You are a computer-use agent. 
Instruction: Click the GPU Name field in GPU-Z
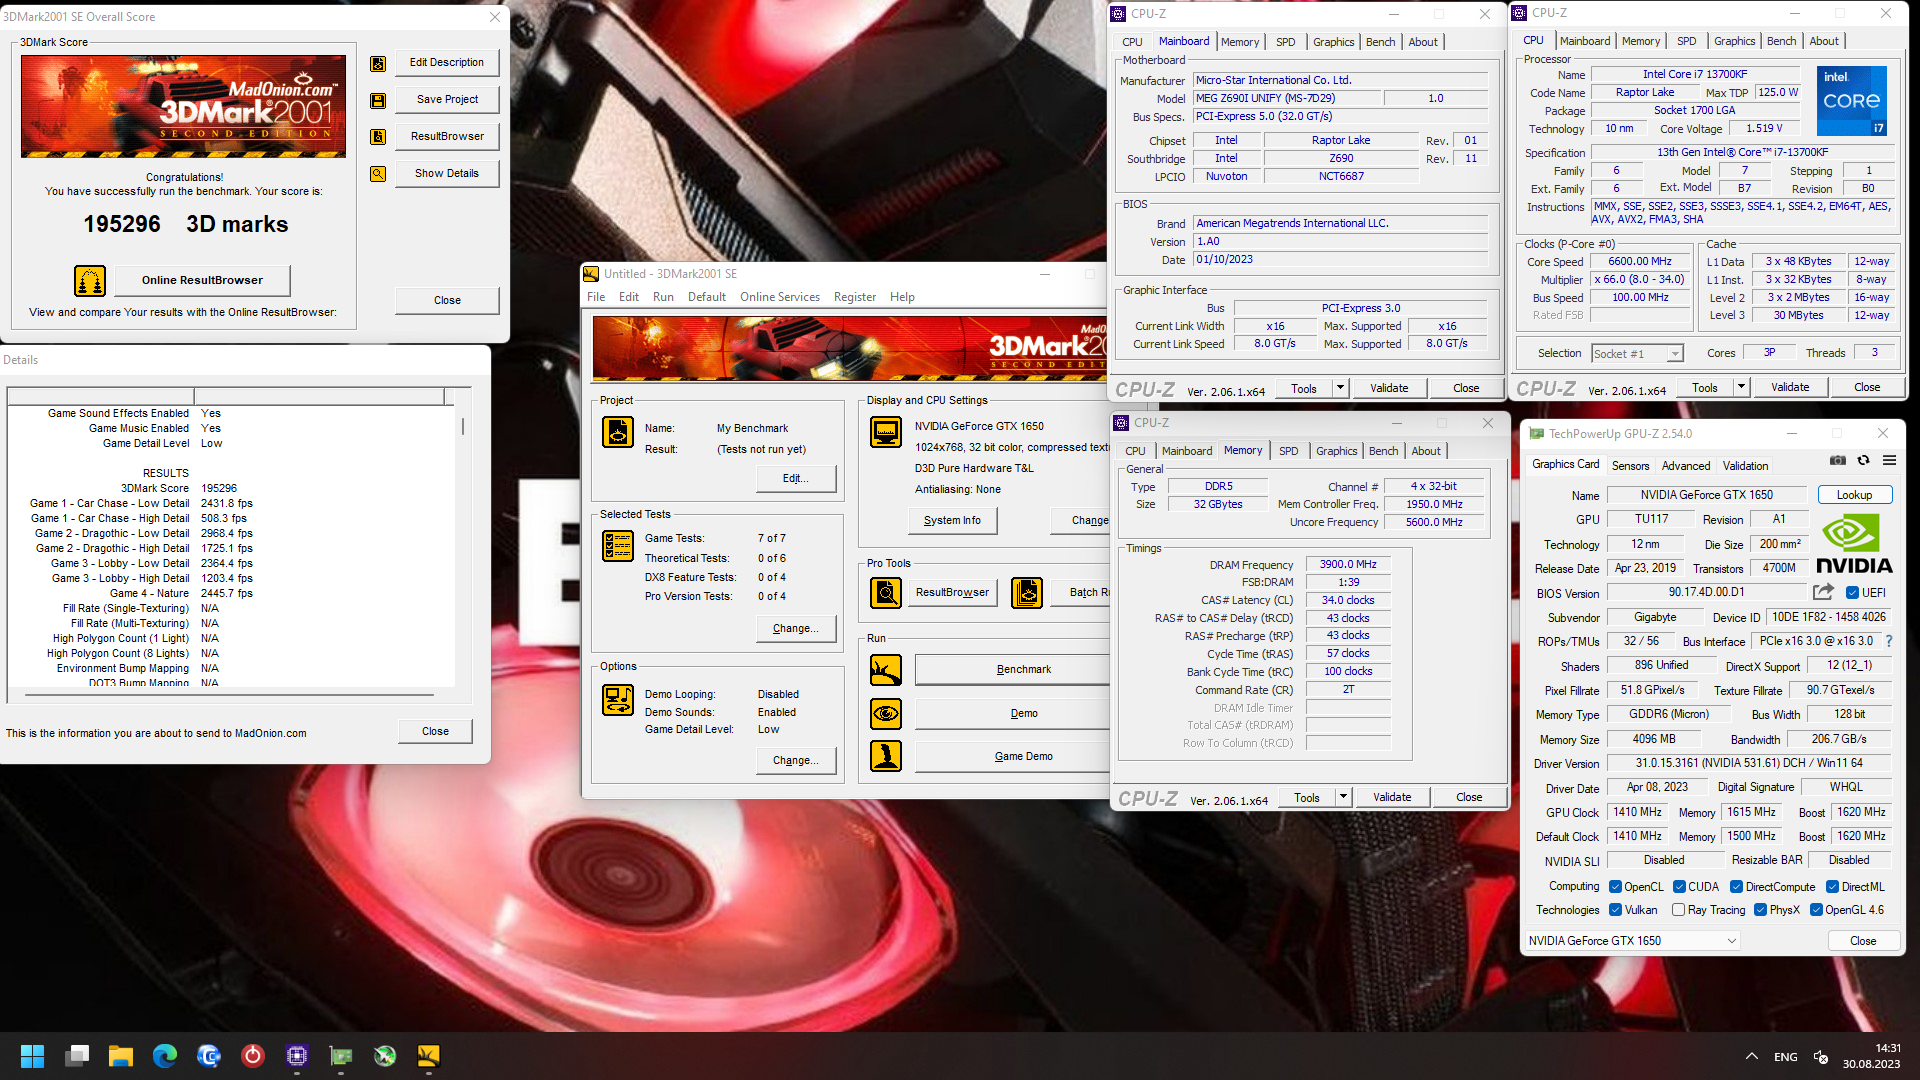pos(1706,495)
